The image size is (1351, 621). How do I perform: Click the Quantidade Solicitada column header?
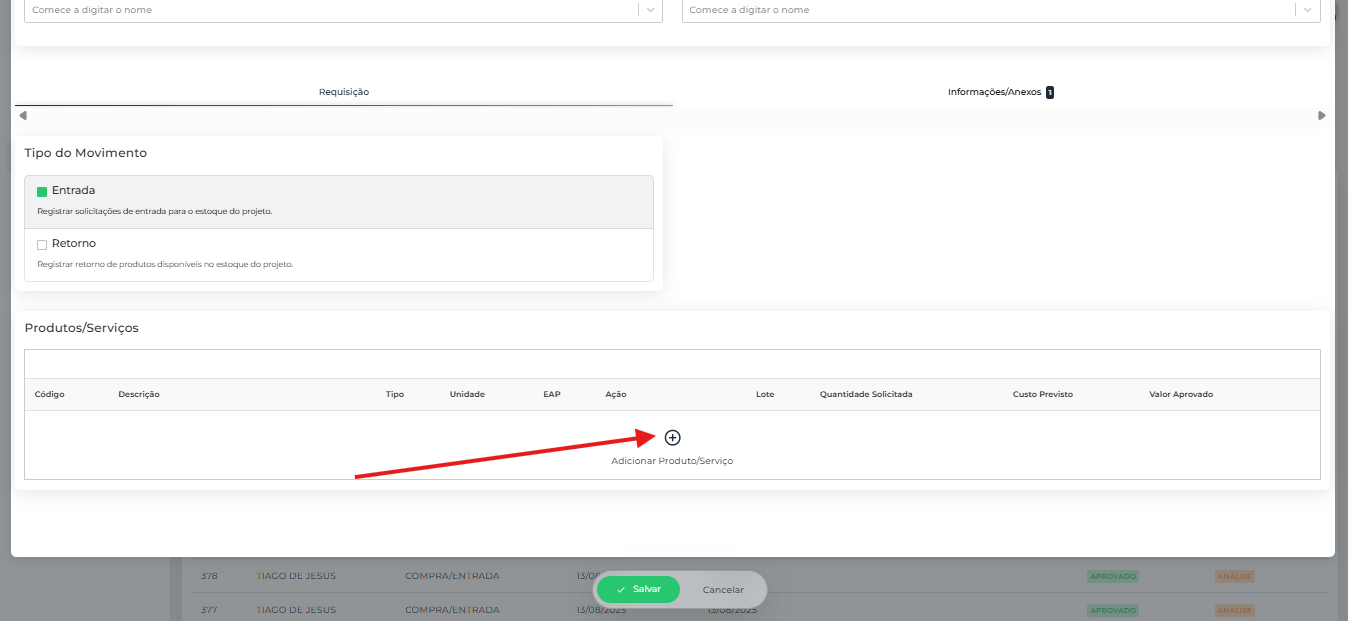pyautogui.click(x=865, y=394)
